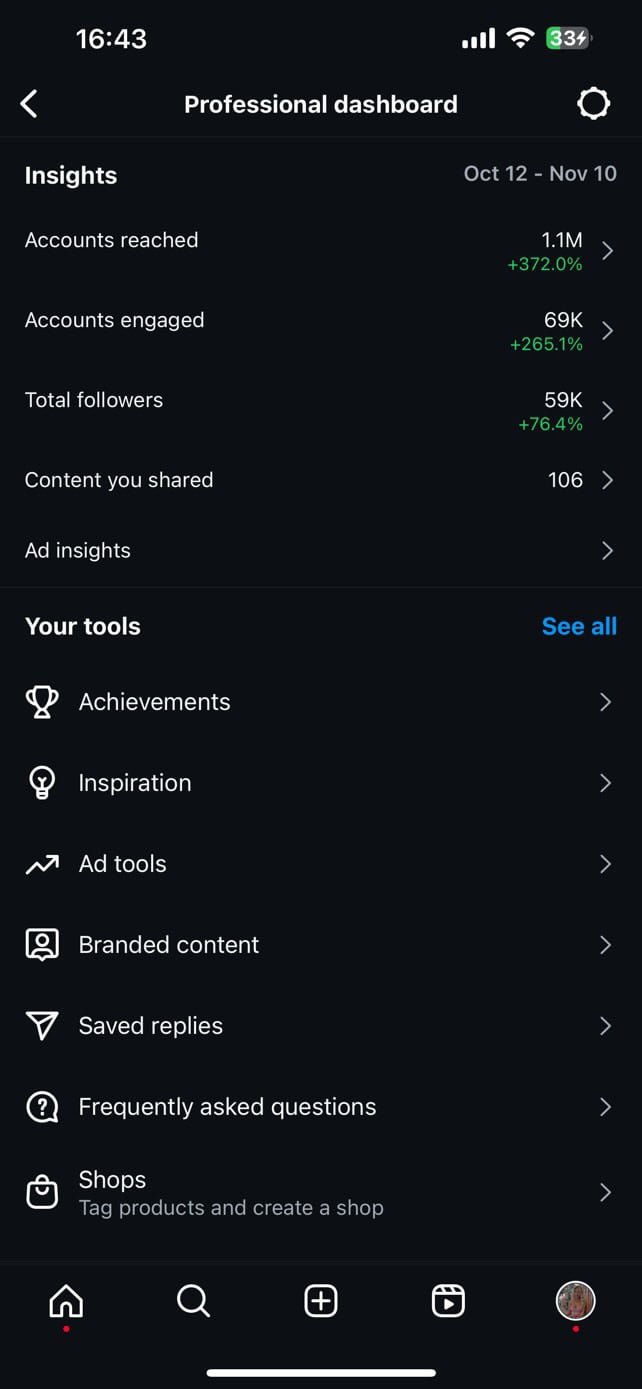The image size is (642, 1389).
Task: Tap the back arrow icon
Action: [x=29, y=104]
